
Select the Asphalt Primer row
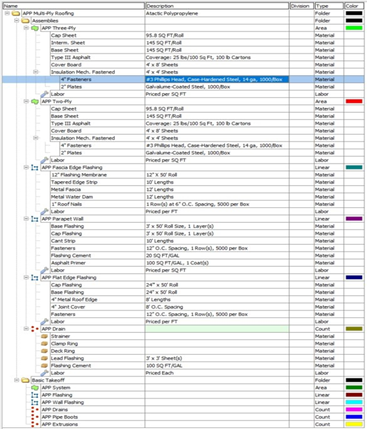point(184,263)
